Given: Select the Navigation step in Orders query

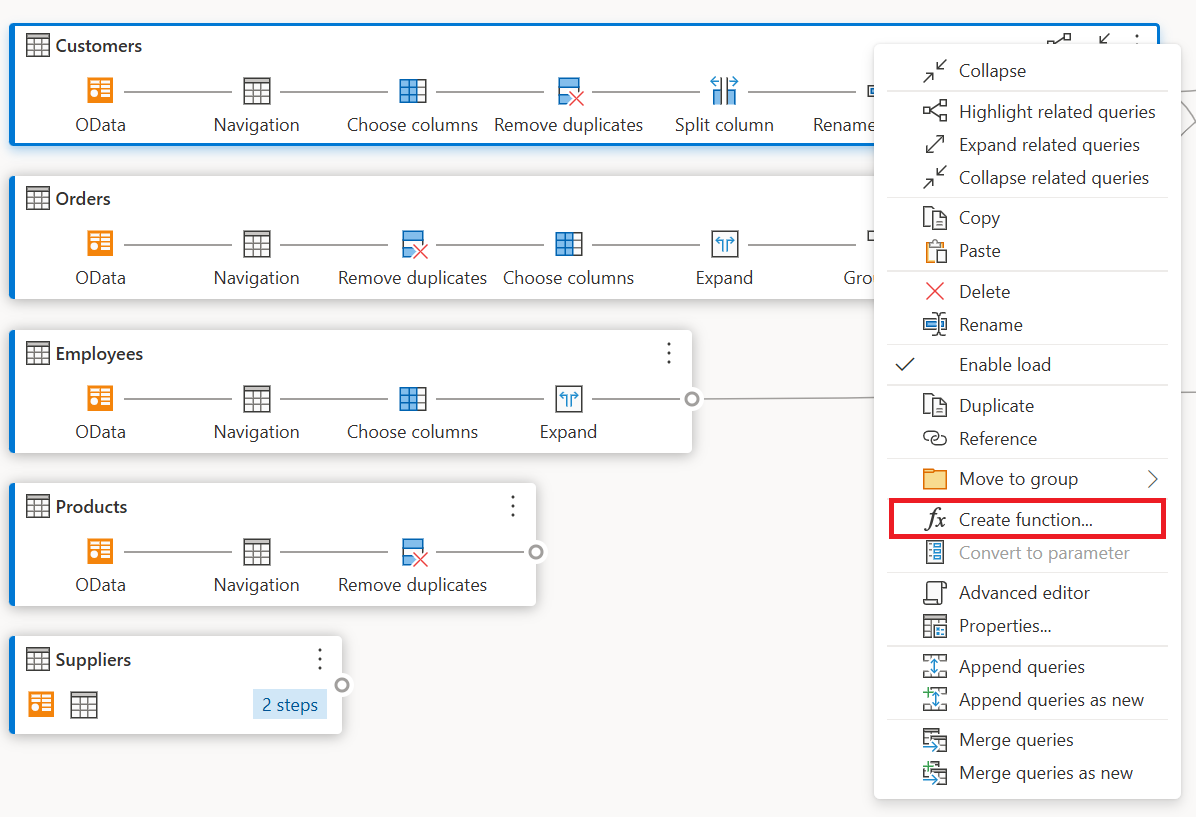Looking at the screenshot, I should 256,244.
